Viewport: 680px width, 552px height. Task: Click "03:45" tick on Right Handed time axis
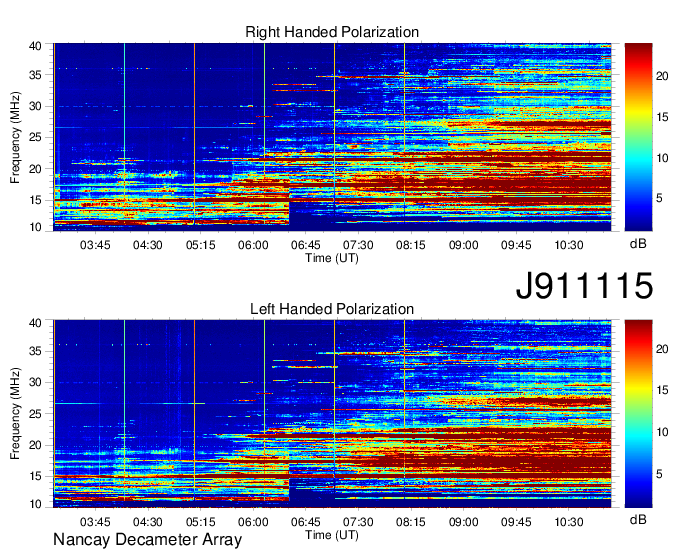point(95,245)
